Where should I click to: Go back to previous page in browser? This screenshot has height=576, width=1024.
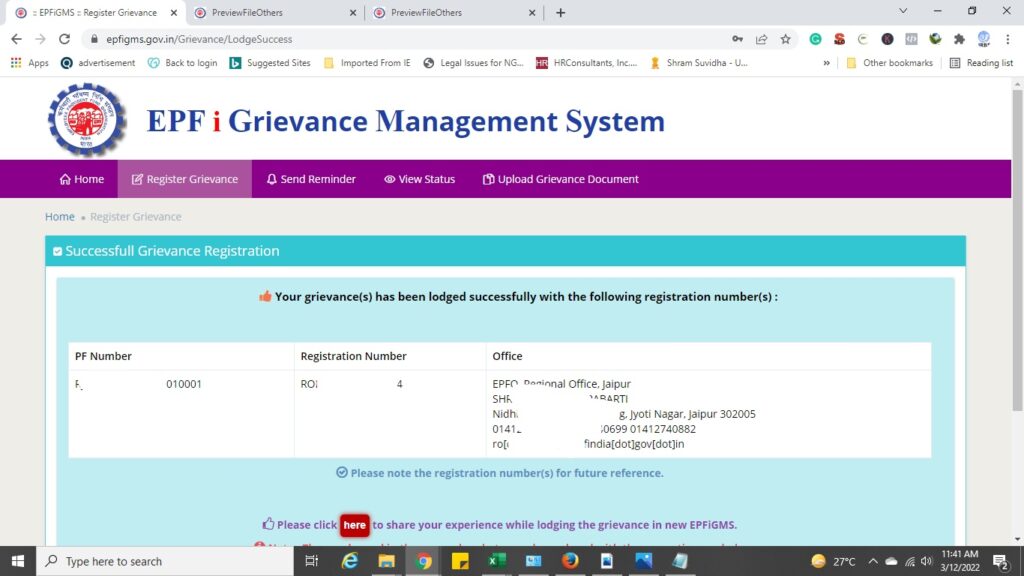(x=16, y=39)
